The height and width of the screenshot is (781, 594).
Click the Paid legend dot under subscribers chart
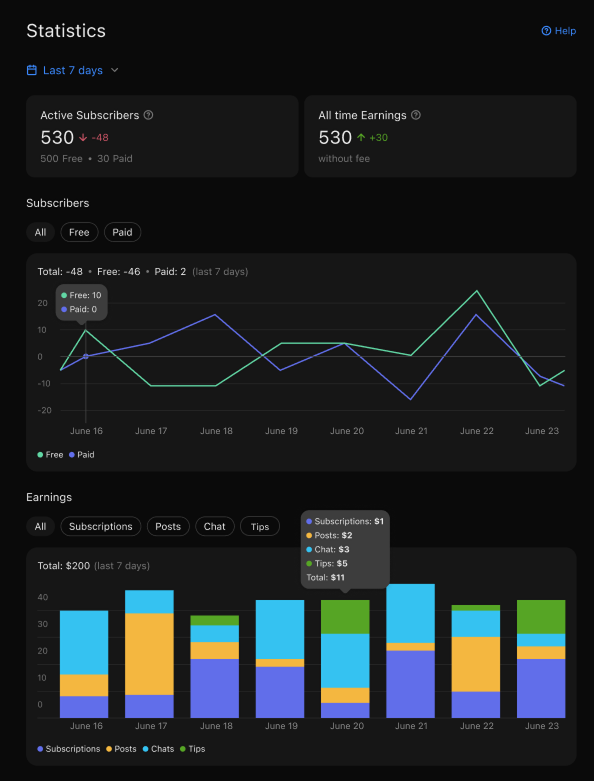coord(72,455)
